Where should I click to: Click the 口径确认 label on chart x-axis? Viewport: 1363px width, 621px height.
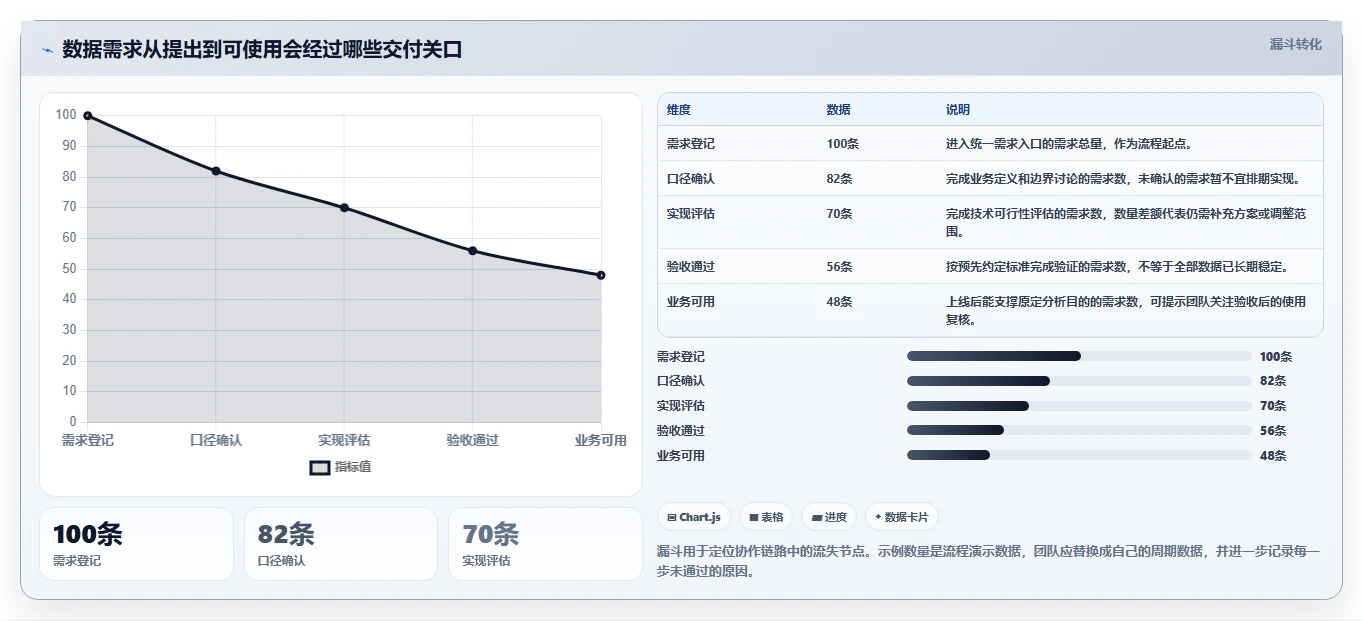tap(216, 440)
